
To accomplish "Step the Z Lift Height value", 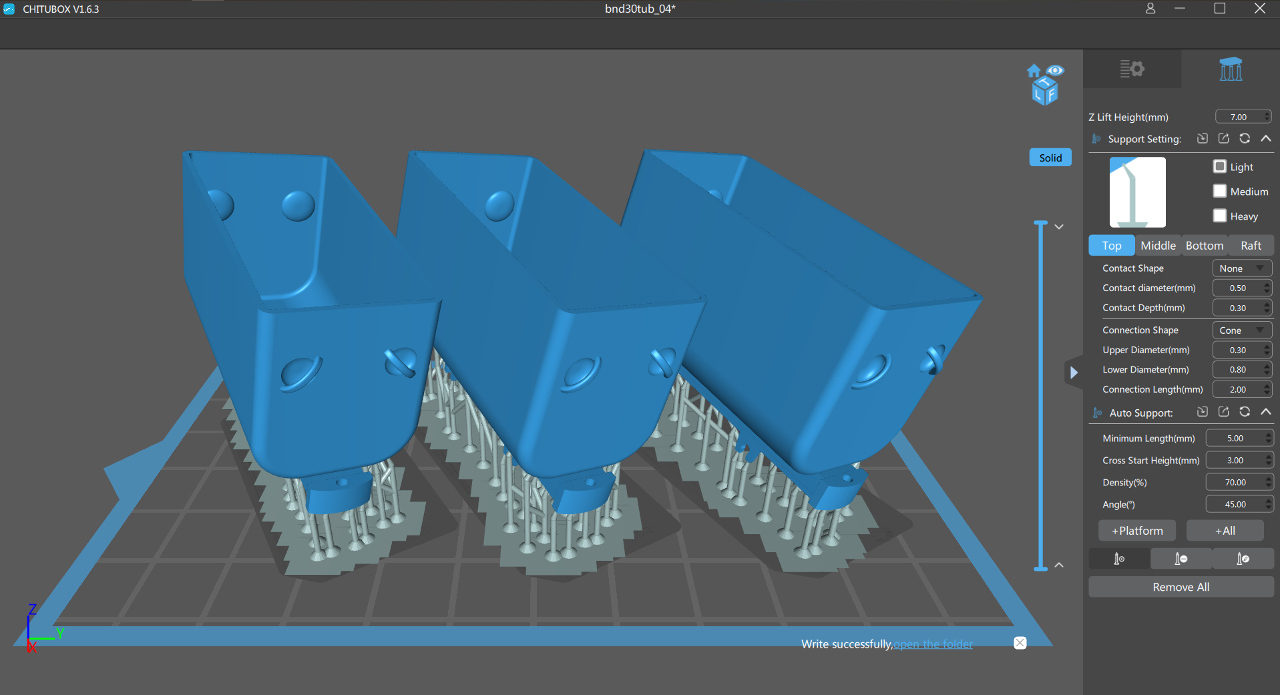I will pyautogui.click(x=1268, y=117).
